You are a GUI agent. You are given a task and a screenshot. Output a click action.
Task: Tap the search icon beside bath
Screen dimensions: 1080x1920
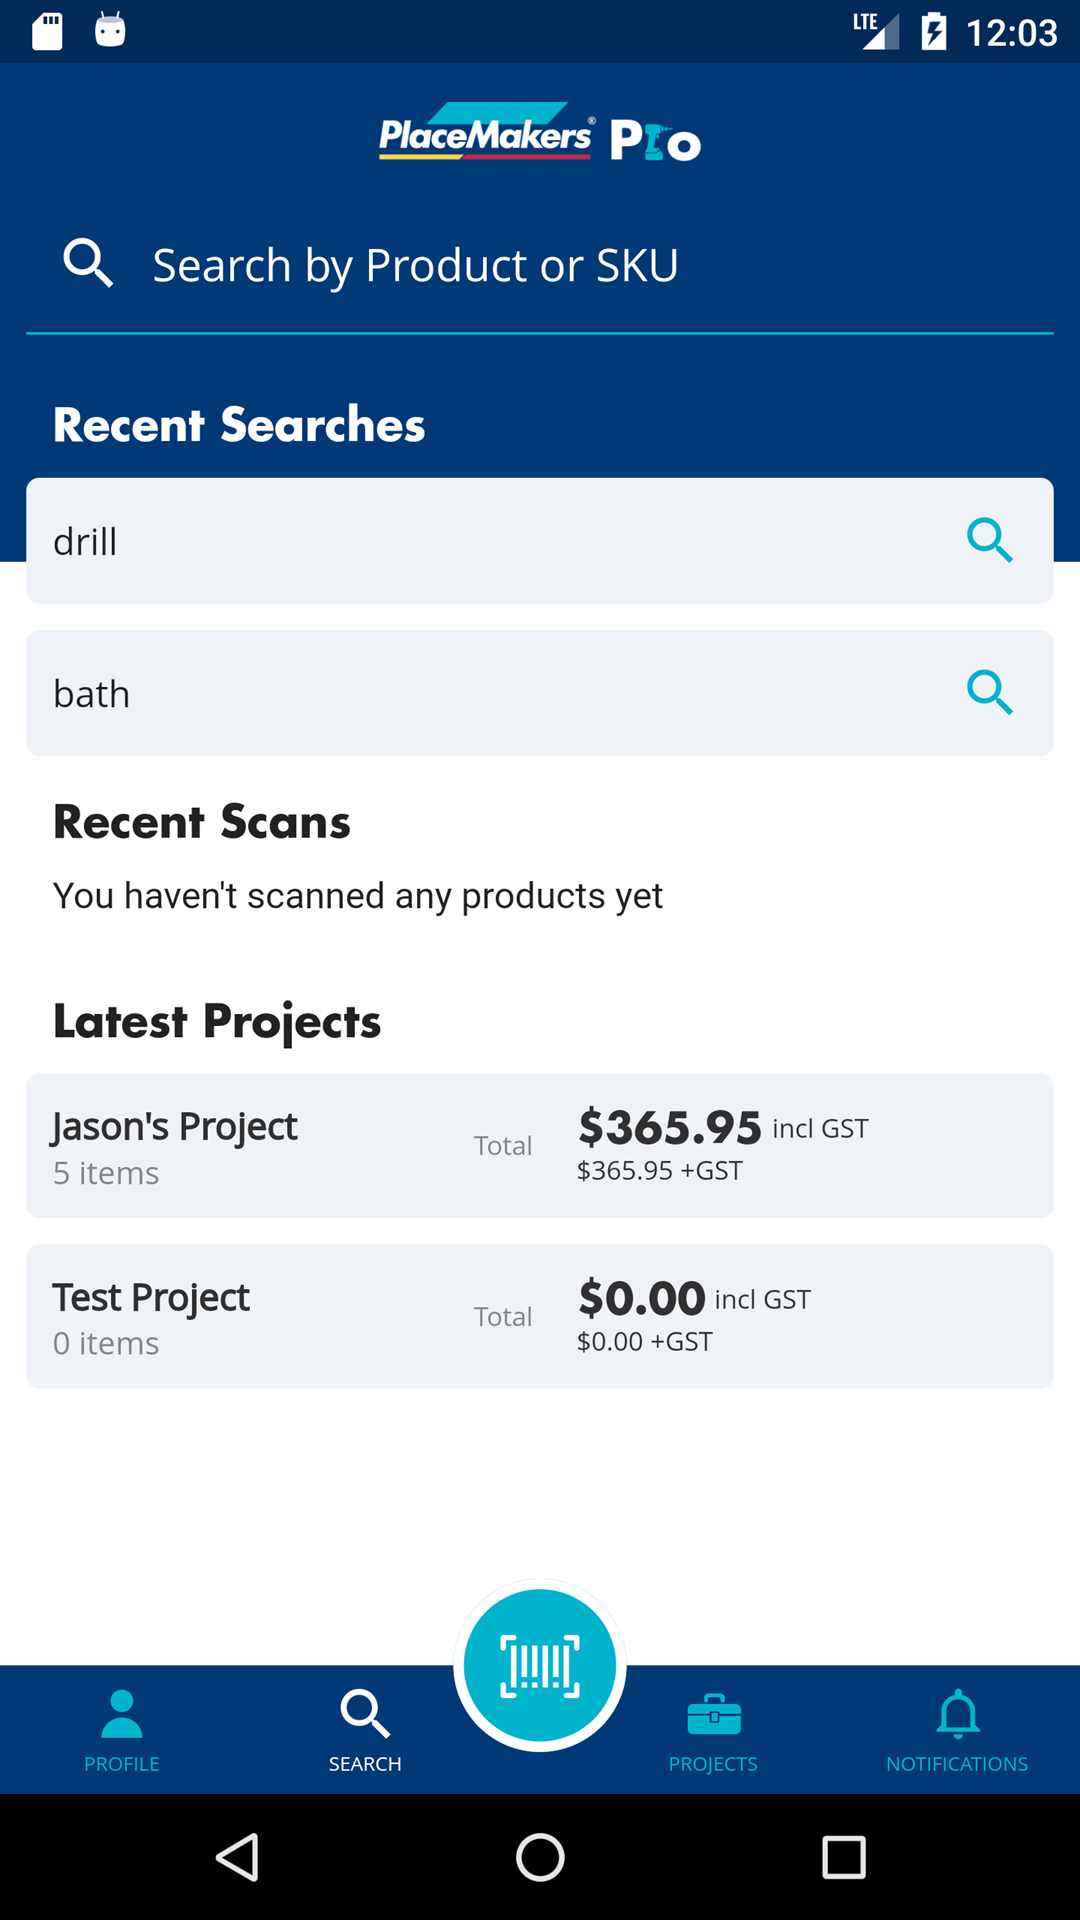(x=990, y=693)
